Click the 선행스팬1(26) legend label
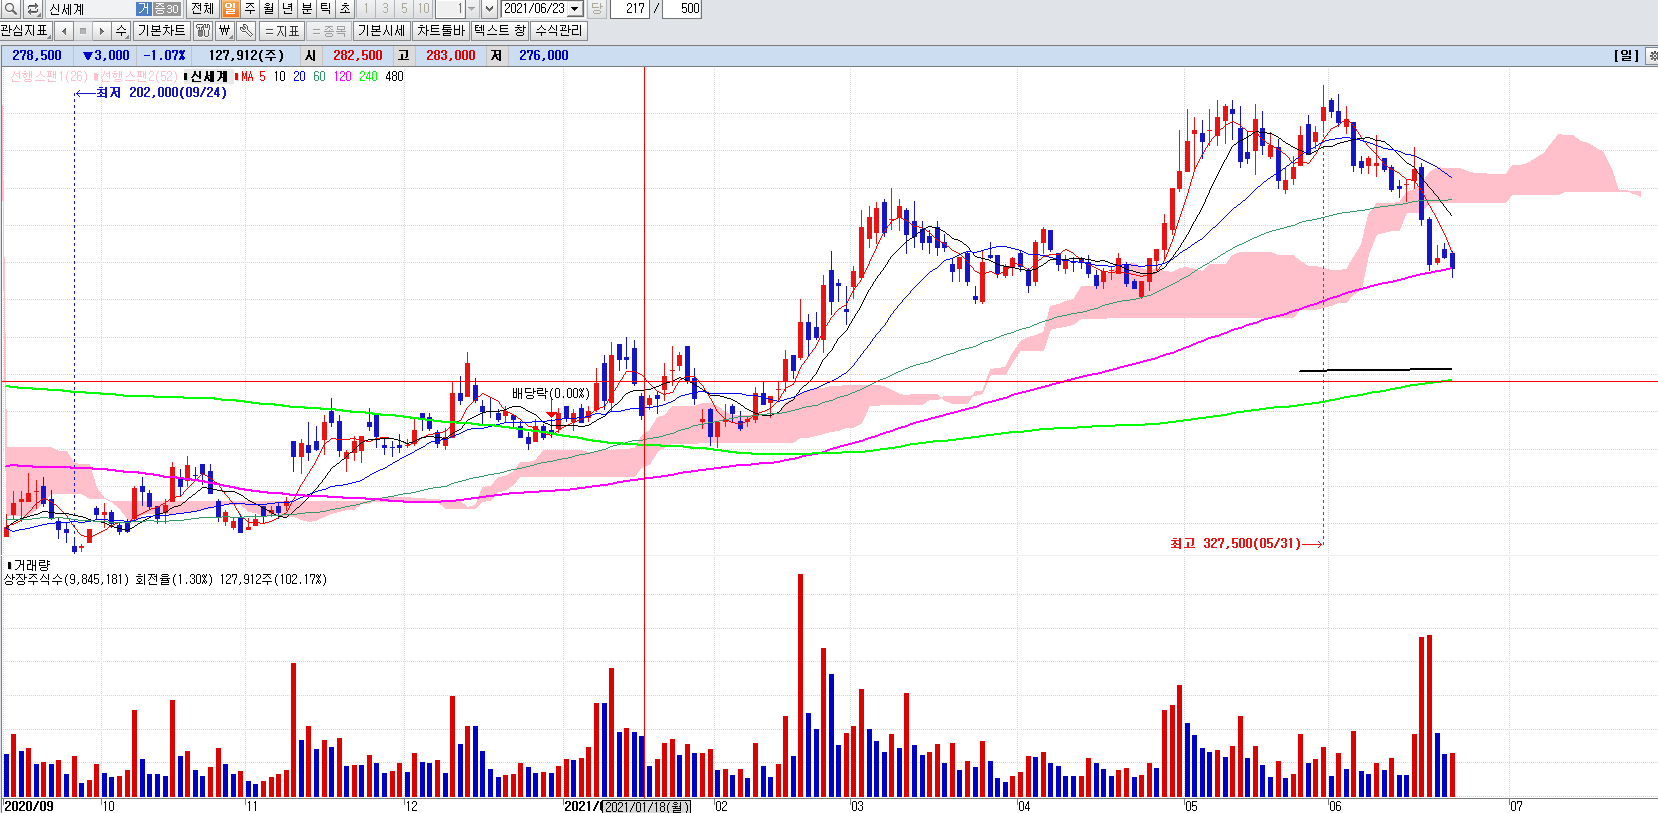This screenshot has width=1658, height=813. (48, 77)
